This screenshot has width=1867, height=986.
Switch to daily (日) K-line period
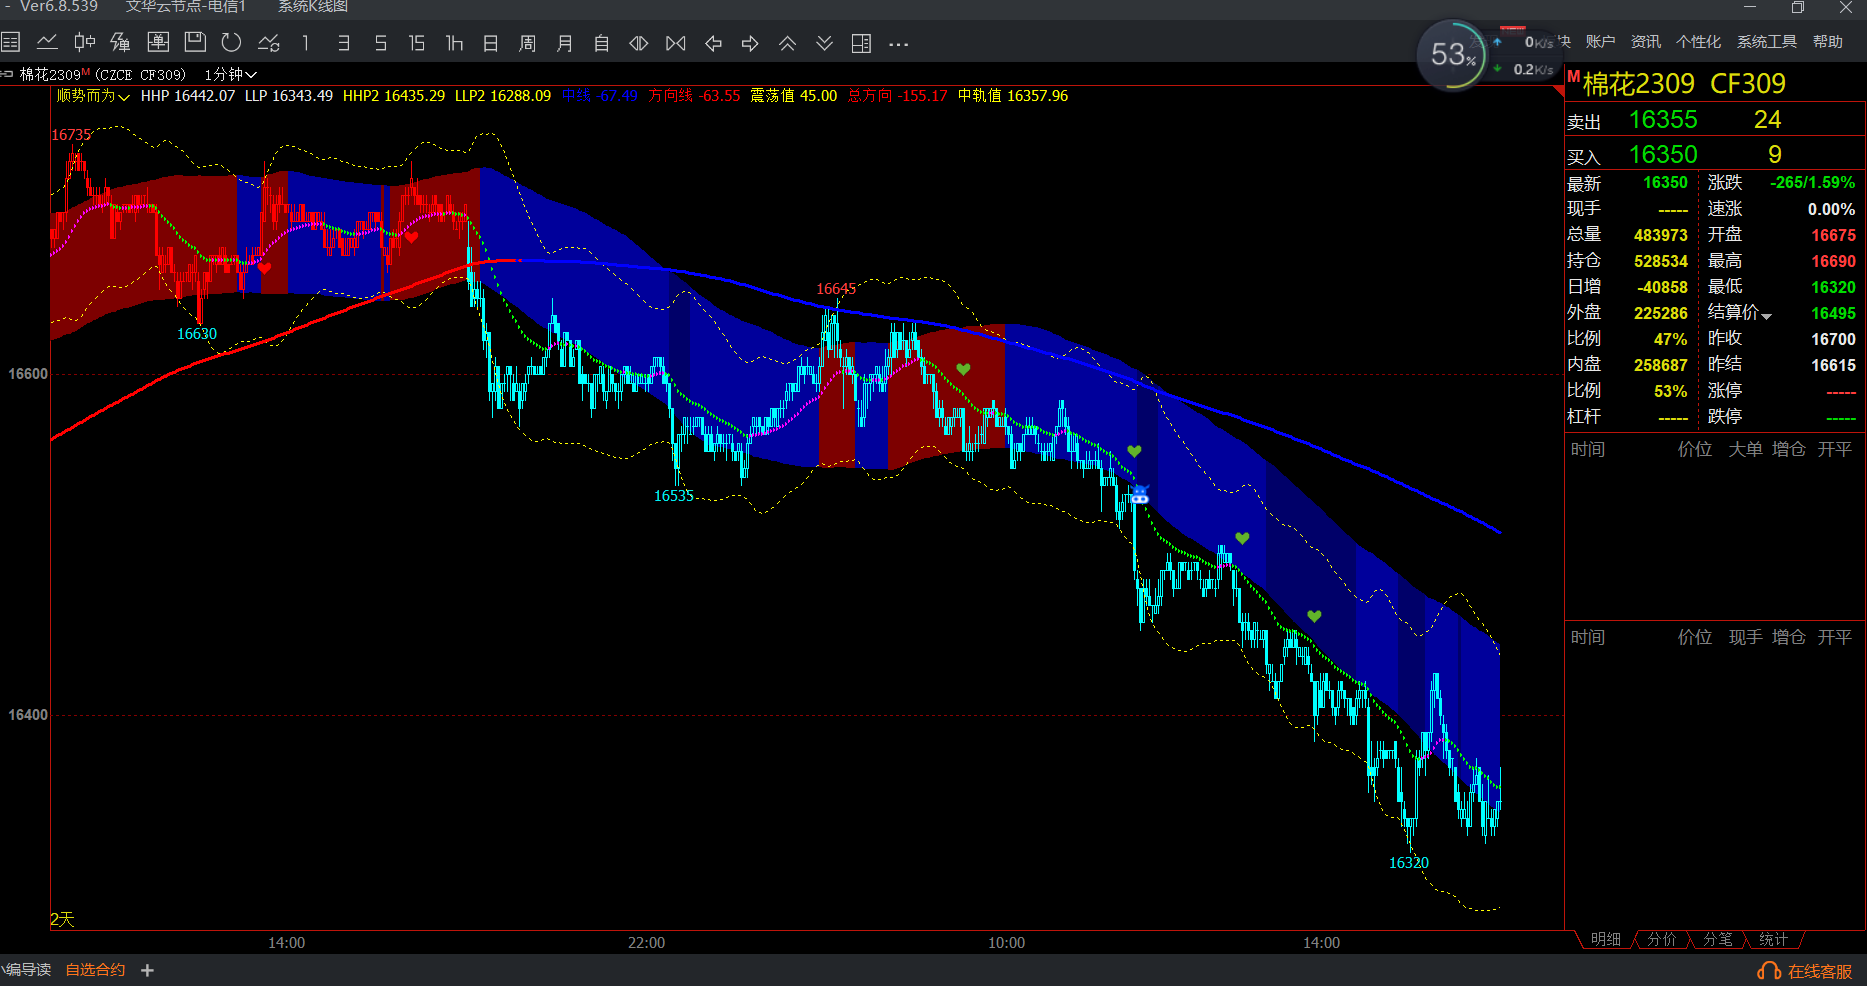click(491, 43)
